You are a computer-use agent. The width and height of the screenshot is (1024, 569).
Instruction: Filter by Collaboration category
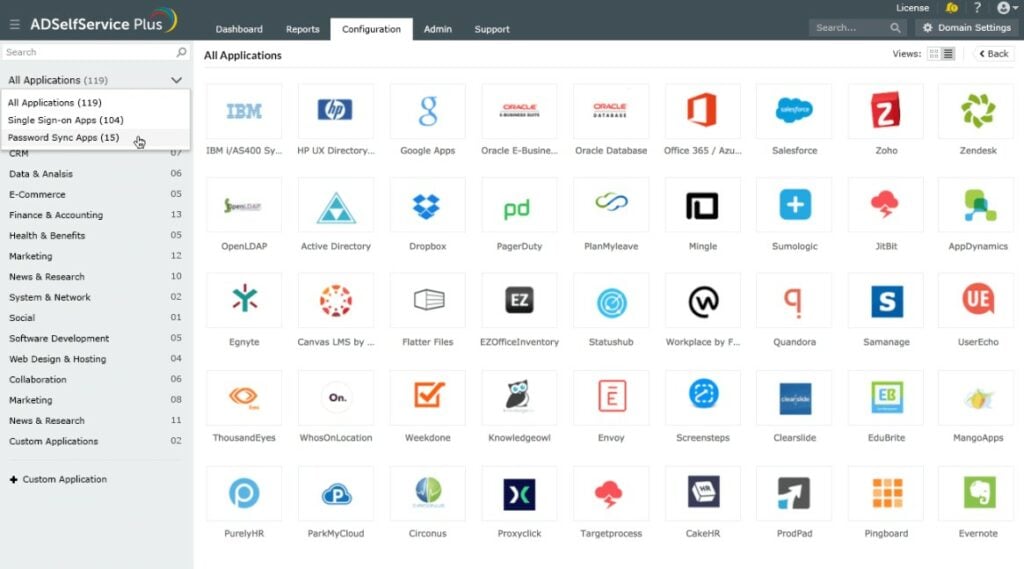pyautogui.click(x=95, y=380)
